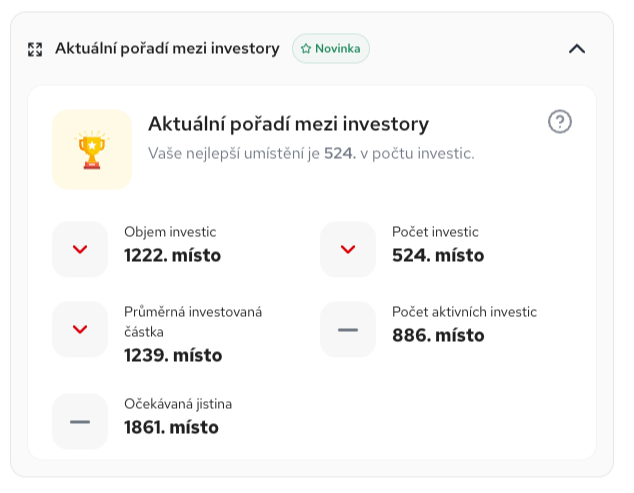Click the Novinka badge

pos(331,49)
